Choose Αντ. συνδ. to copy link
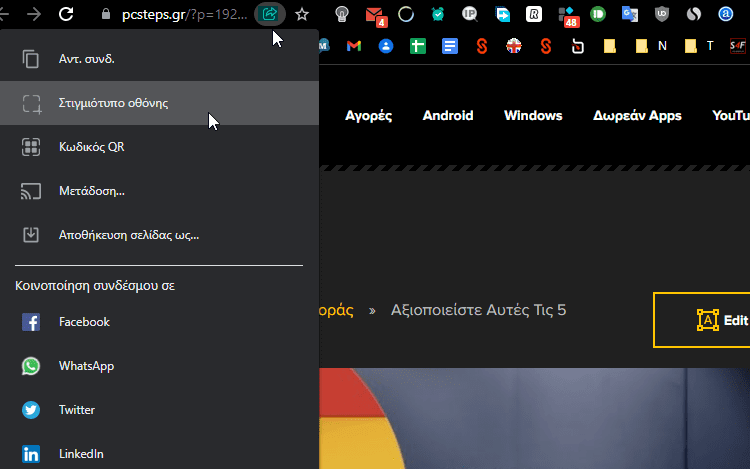Screen dimensions: 750x469 tap(159, 59)
